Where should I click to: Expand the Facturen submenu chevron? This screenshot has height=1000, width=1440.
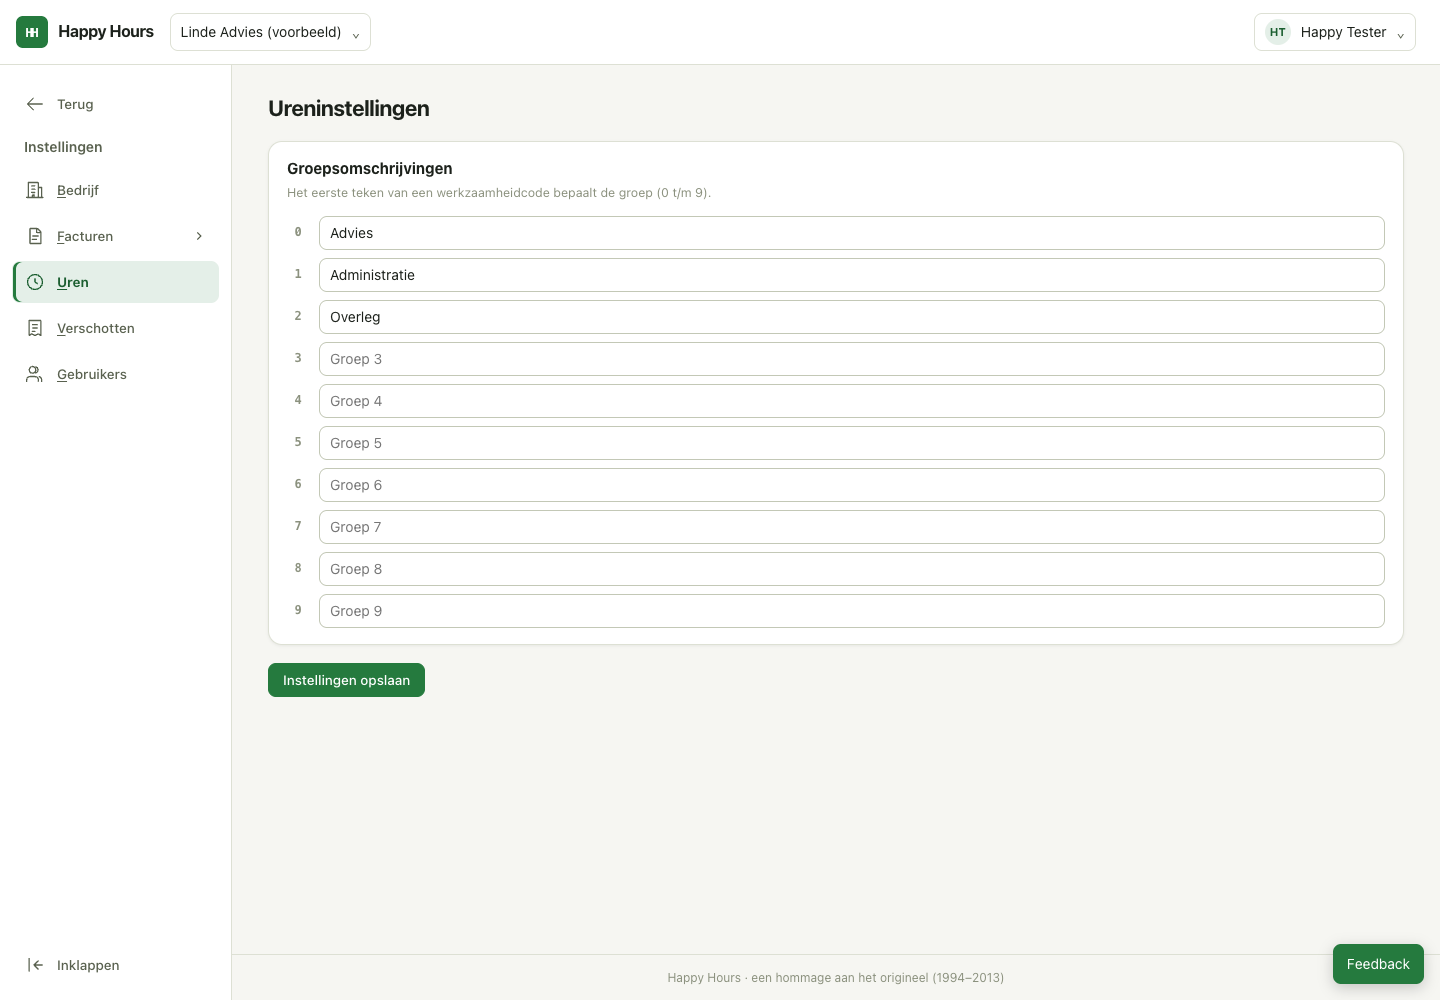(199, 236)
